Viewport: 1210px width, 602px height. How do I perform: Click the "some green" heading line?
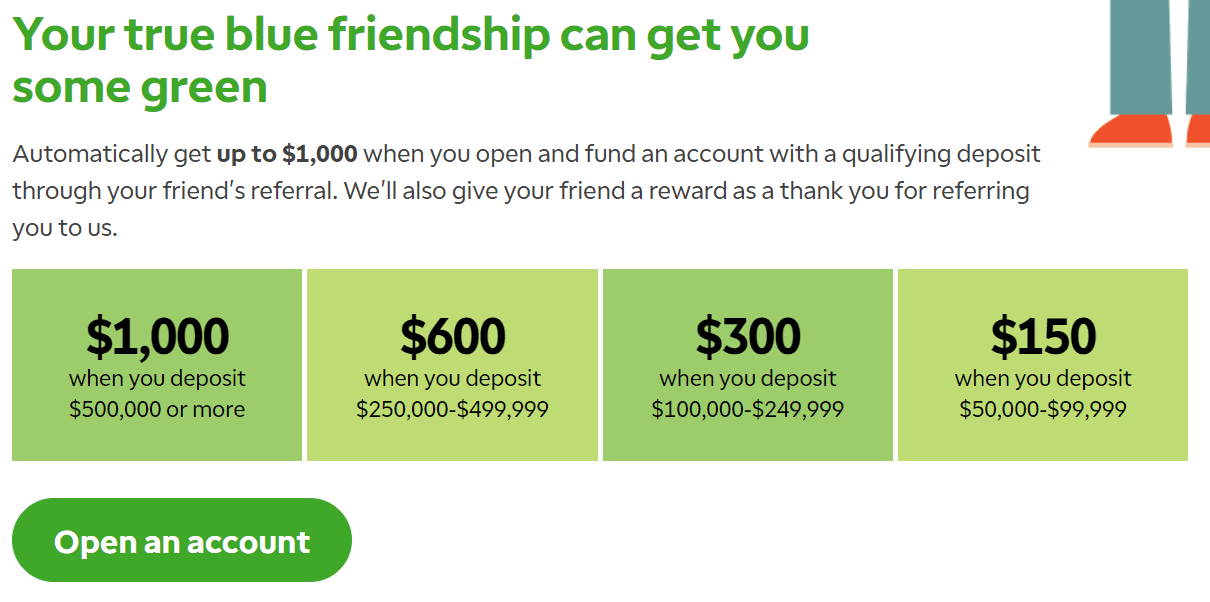coord(140,87)
